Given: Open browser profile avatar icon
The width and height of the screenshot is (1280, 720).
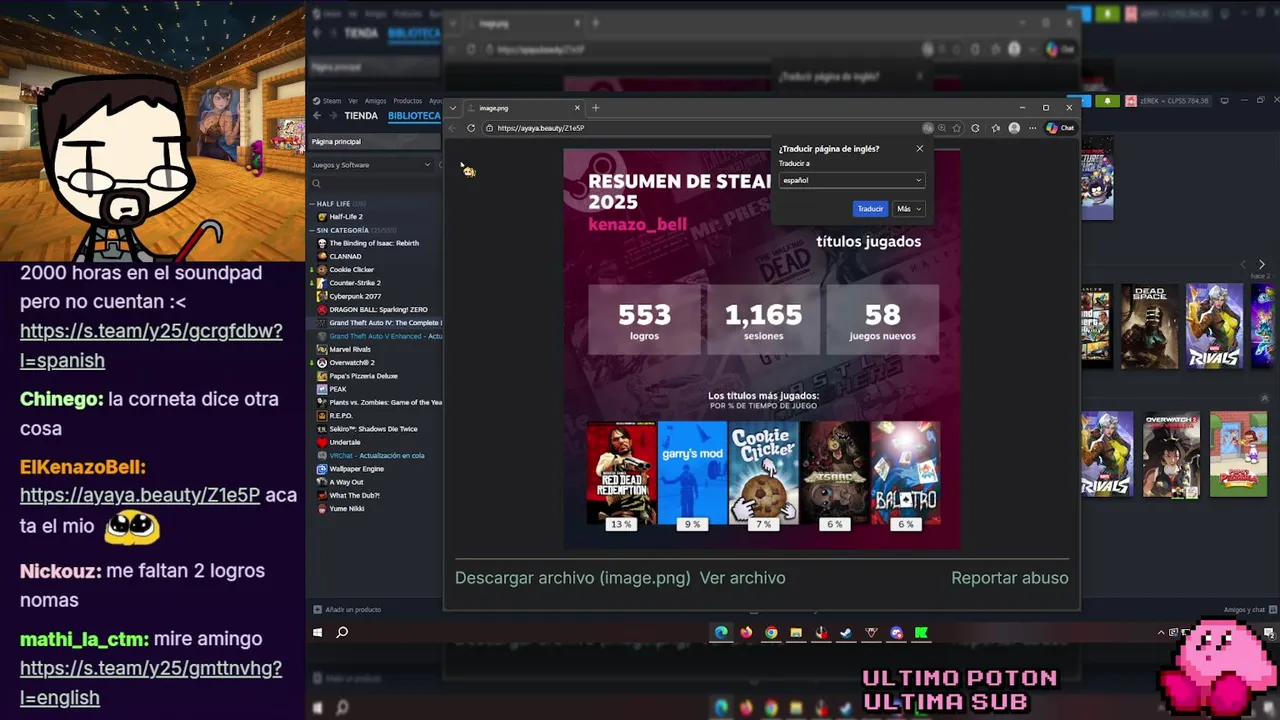Looking at the screenshot, I should (x=1015, y=128).
